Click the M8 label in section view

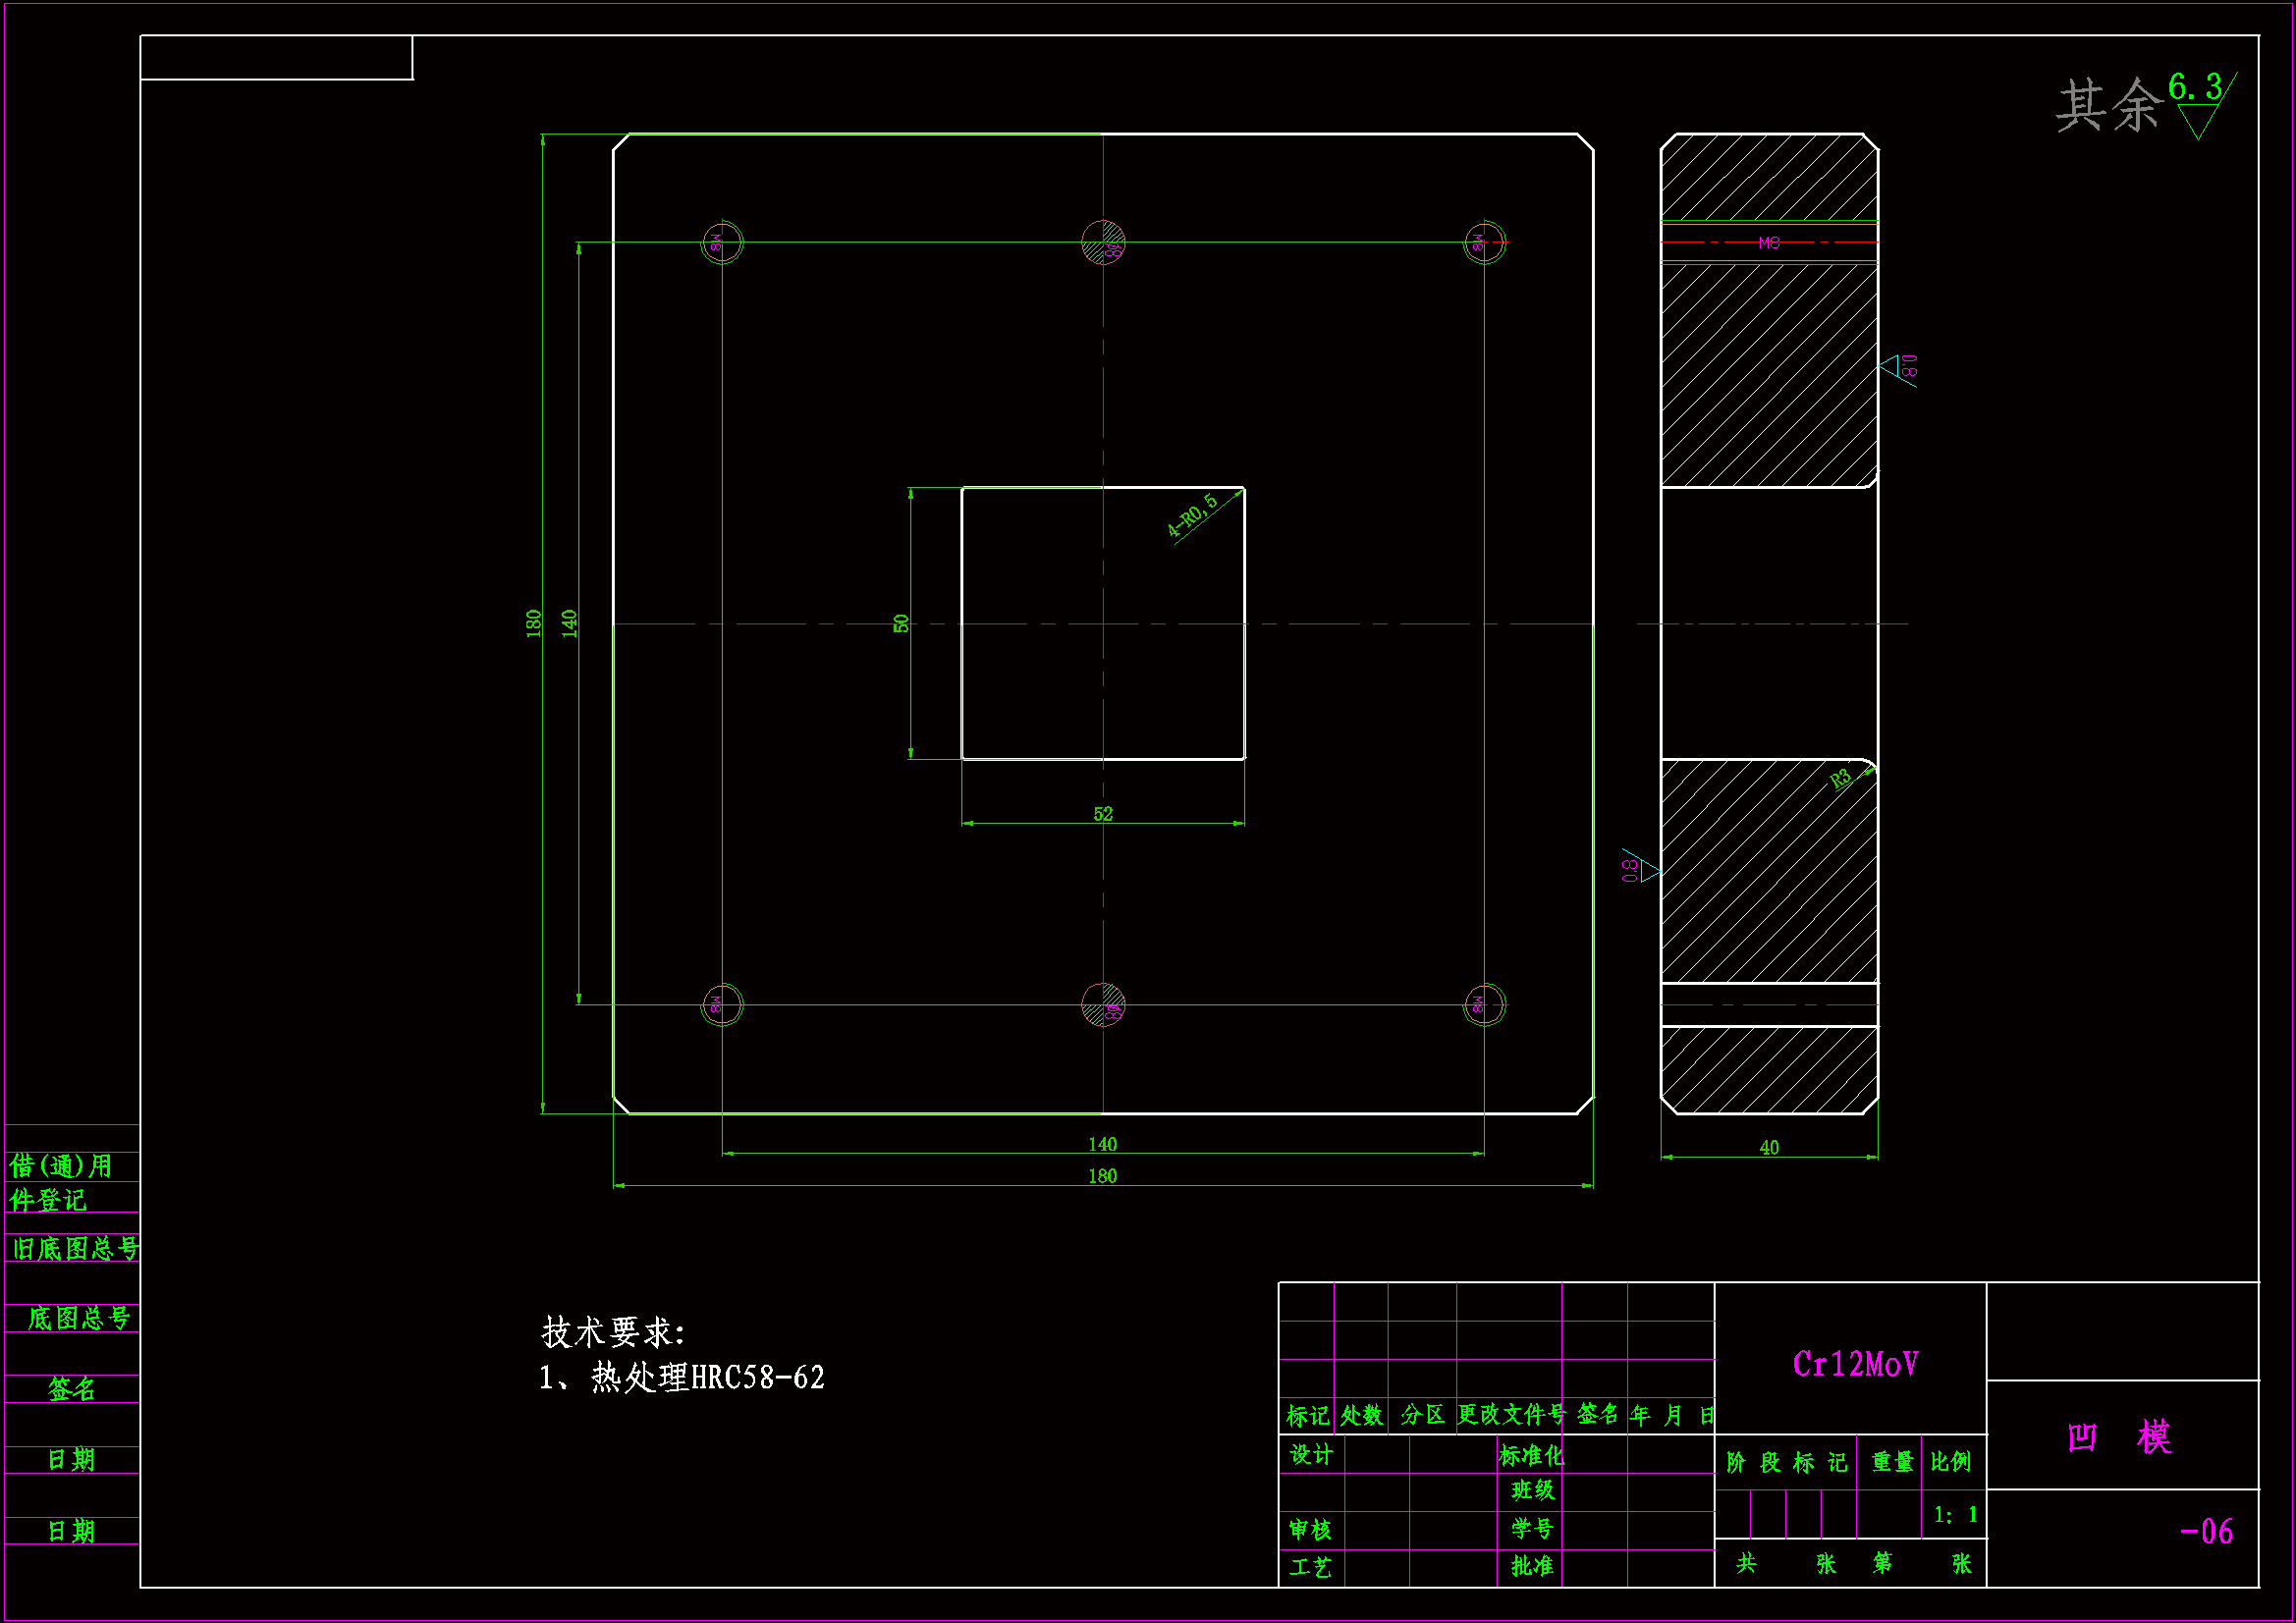tap(1769, 242)
